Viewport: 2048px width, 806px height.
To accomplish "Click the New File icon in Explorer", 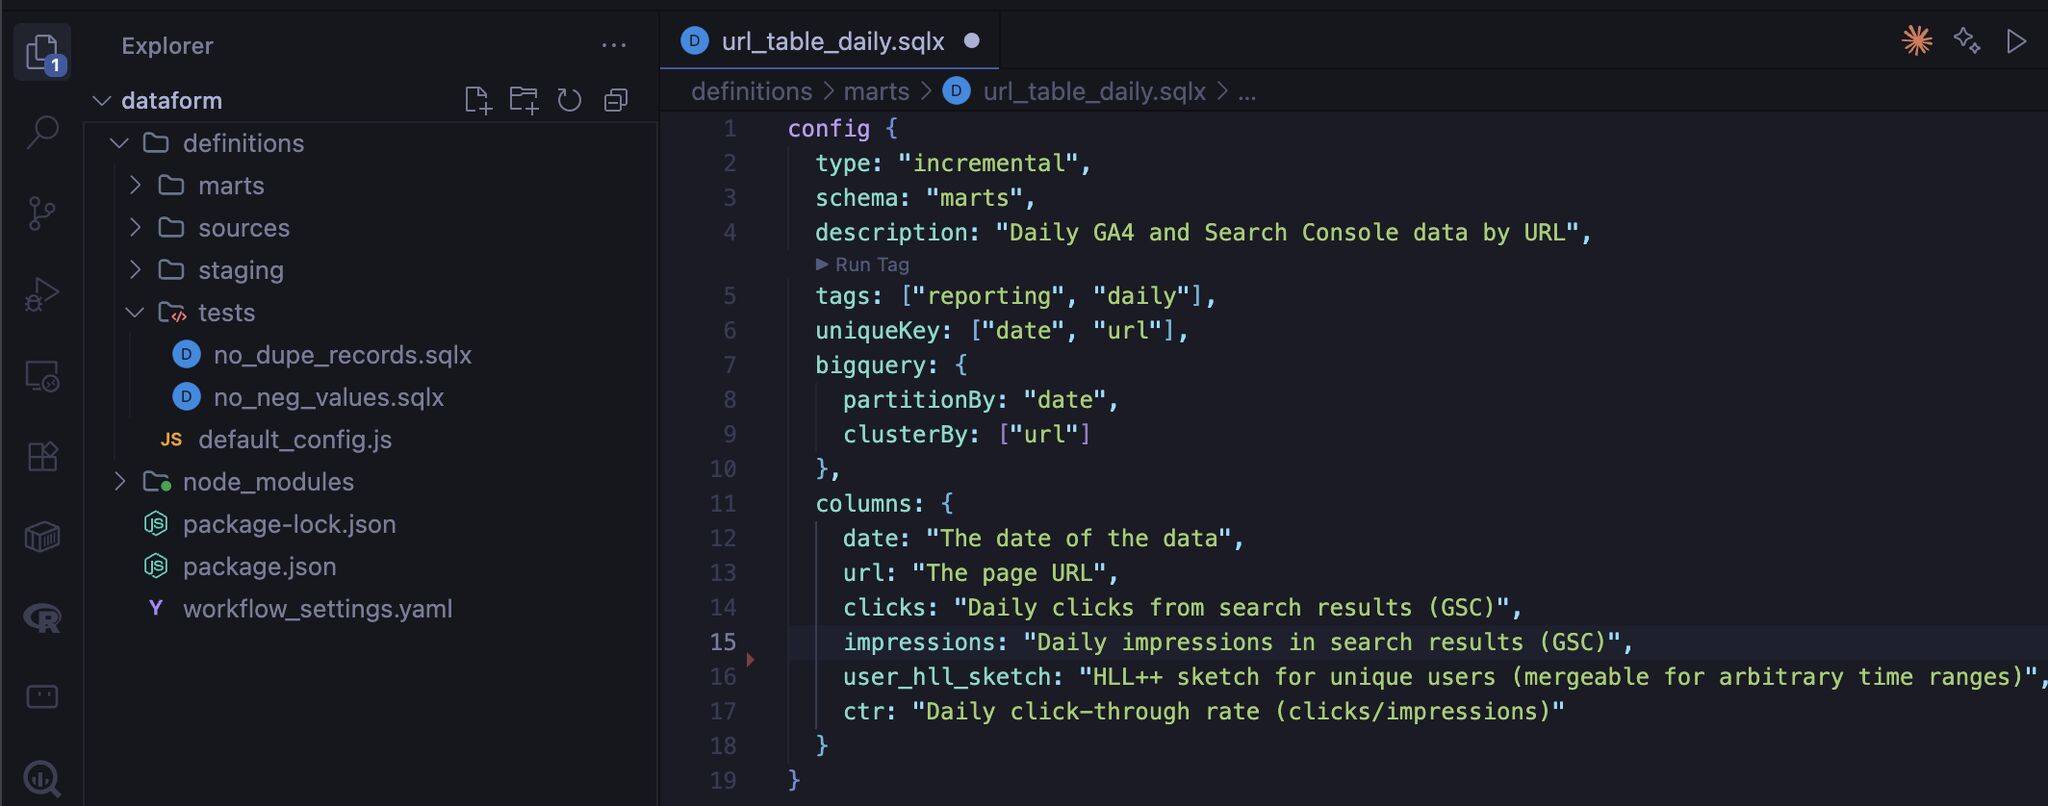I will tap(478, 100).
